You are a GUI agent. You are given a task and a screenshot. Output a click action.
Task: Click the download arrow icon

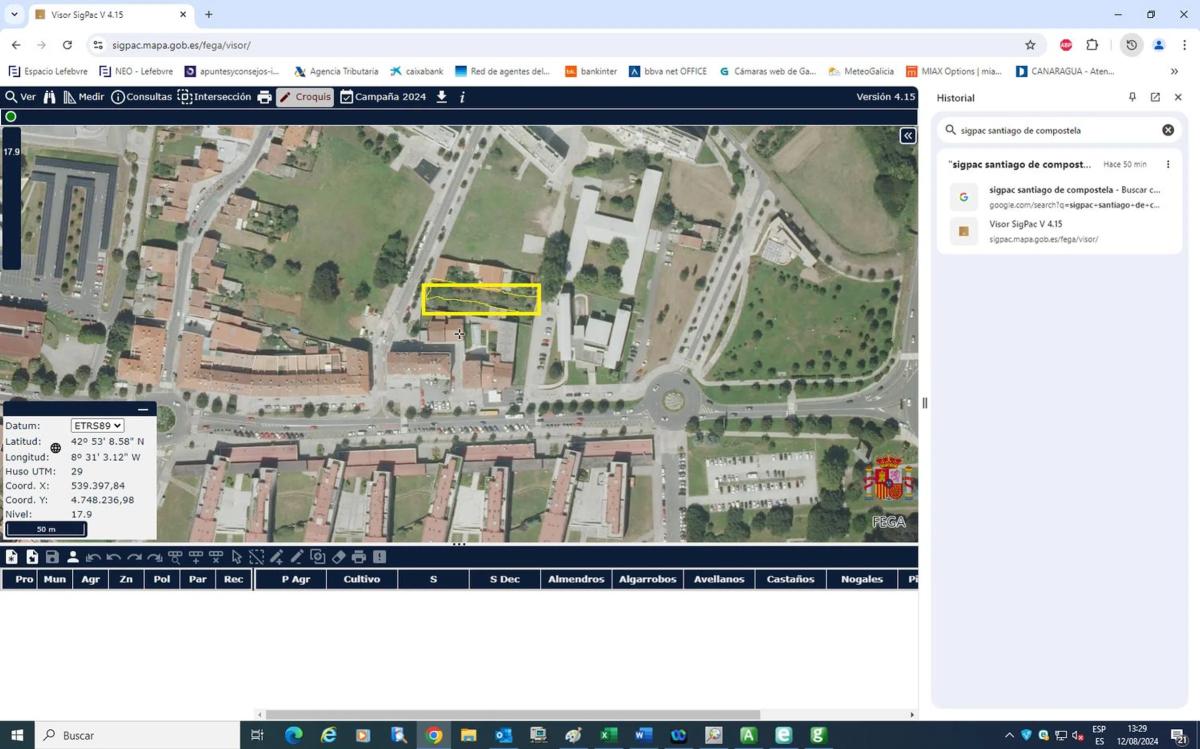pyautogui.click(x=442, y=97)
